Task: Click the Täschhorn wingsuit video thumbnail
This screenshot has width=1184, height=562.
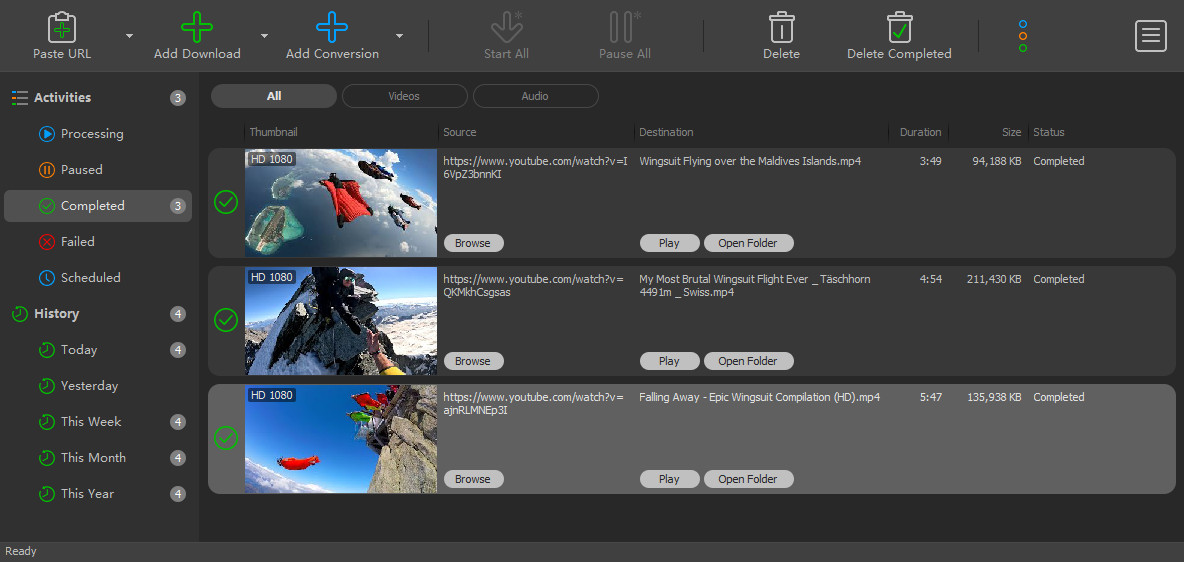Action: pos(341,320)
